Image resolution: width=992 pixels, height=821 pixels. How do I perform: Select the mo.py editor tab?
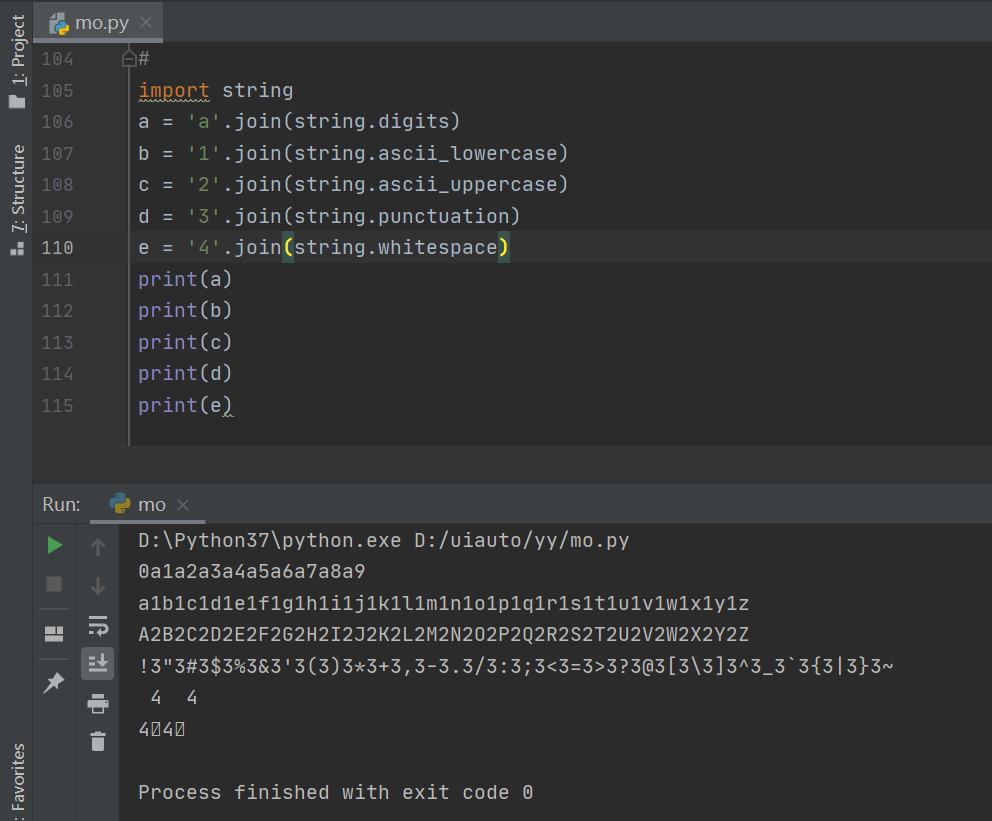click(x=102, y=22)
